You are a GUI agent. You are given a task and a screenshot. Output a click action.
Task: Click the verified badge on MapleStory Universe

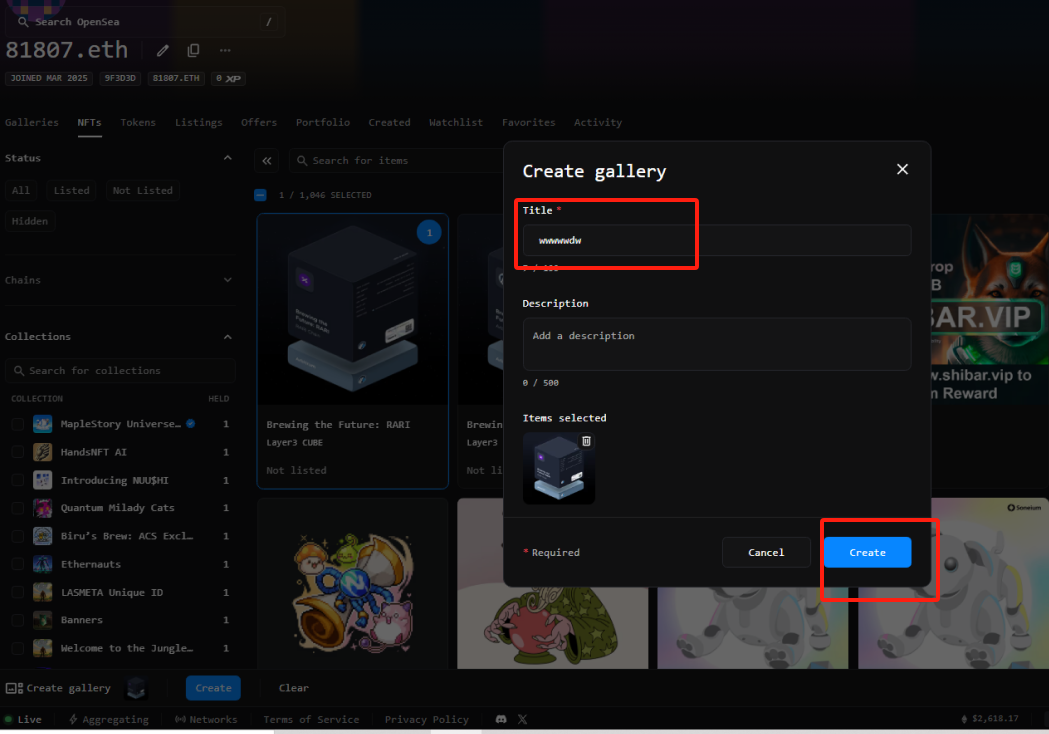pyautogui.click(x=191, y=424)
